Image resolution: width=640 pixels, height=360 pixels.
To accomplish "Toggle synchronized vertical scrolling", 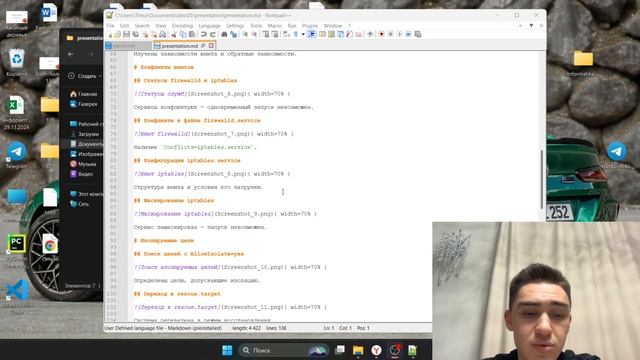I will 265,34.
